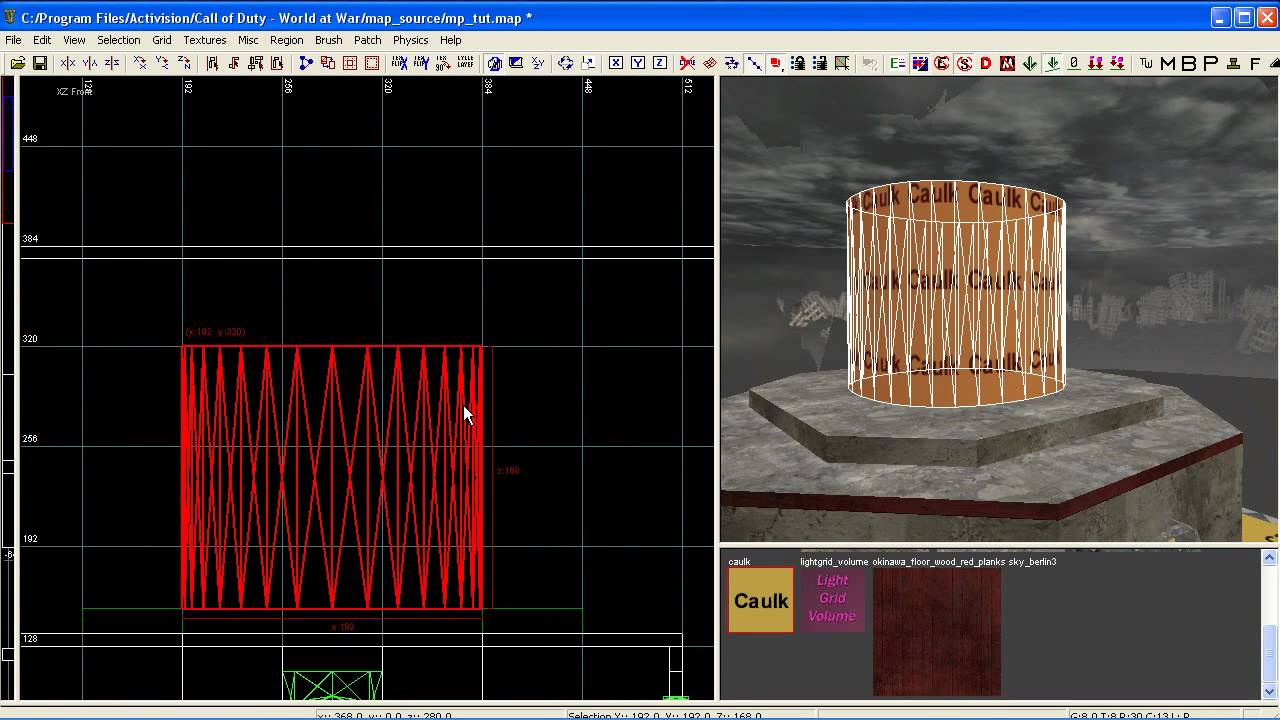Select the Caulk texture thumbnail
1280x720 pixels.
(x=760, y=600)
